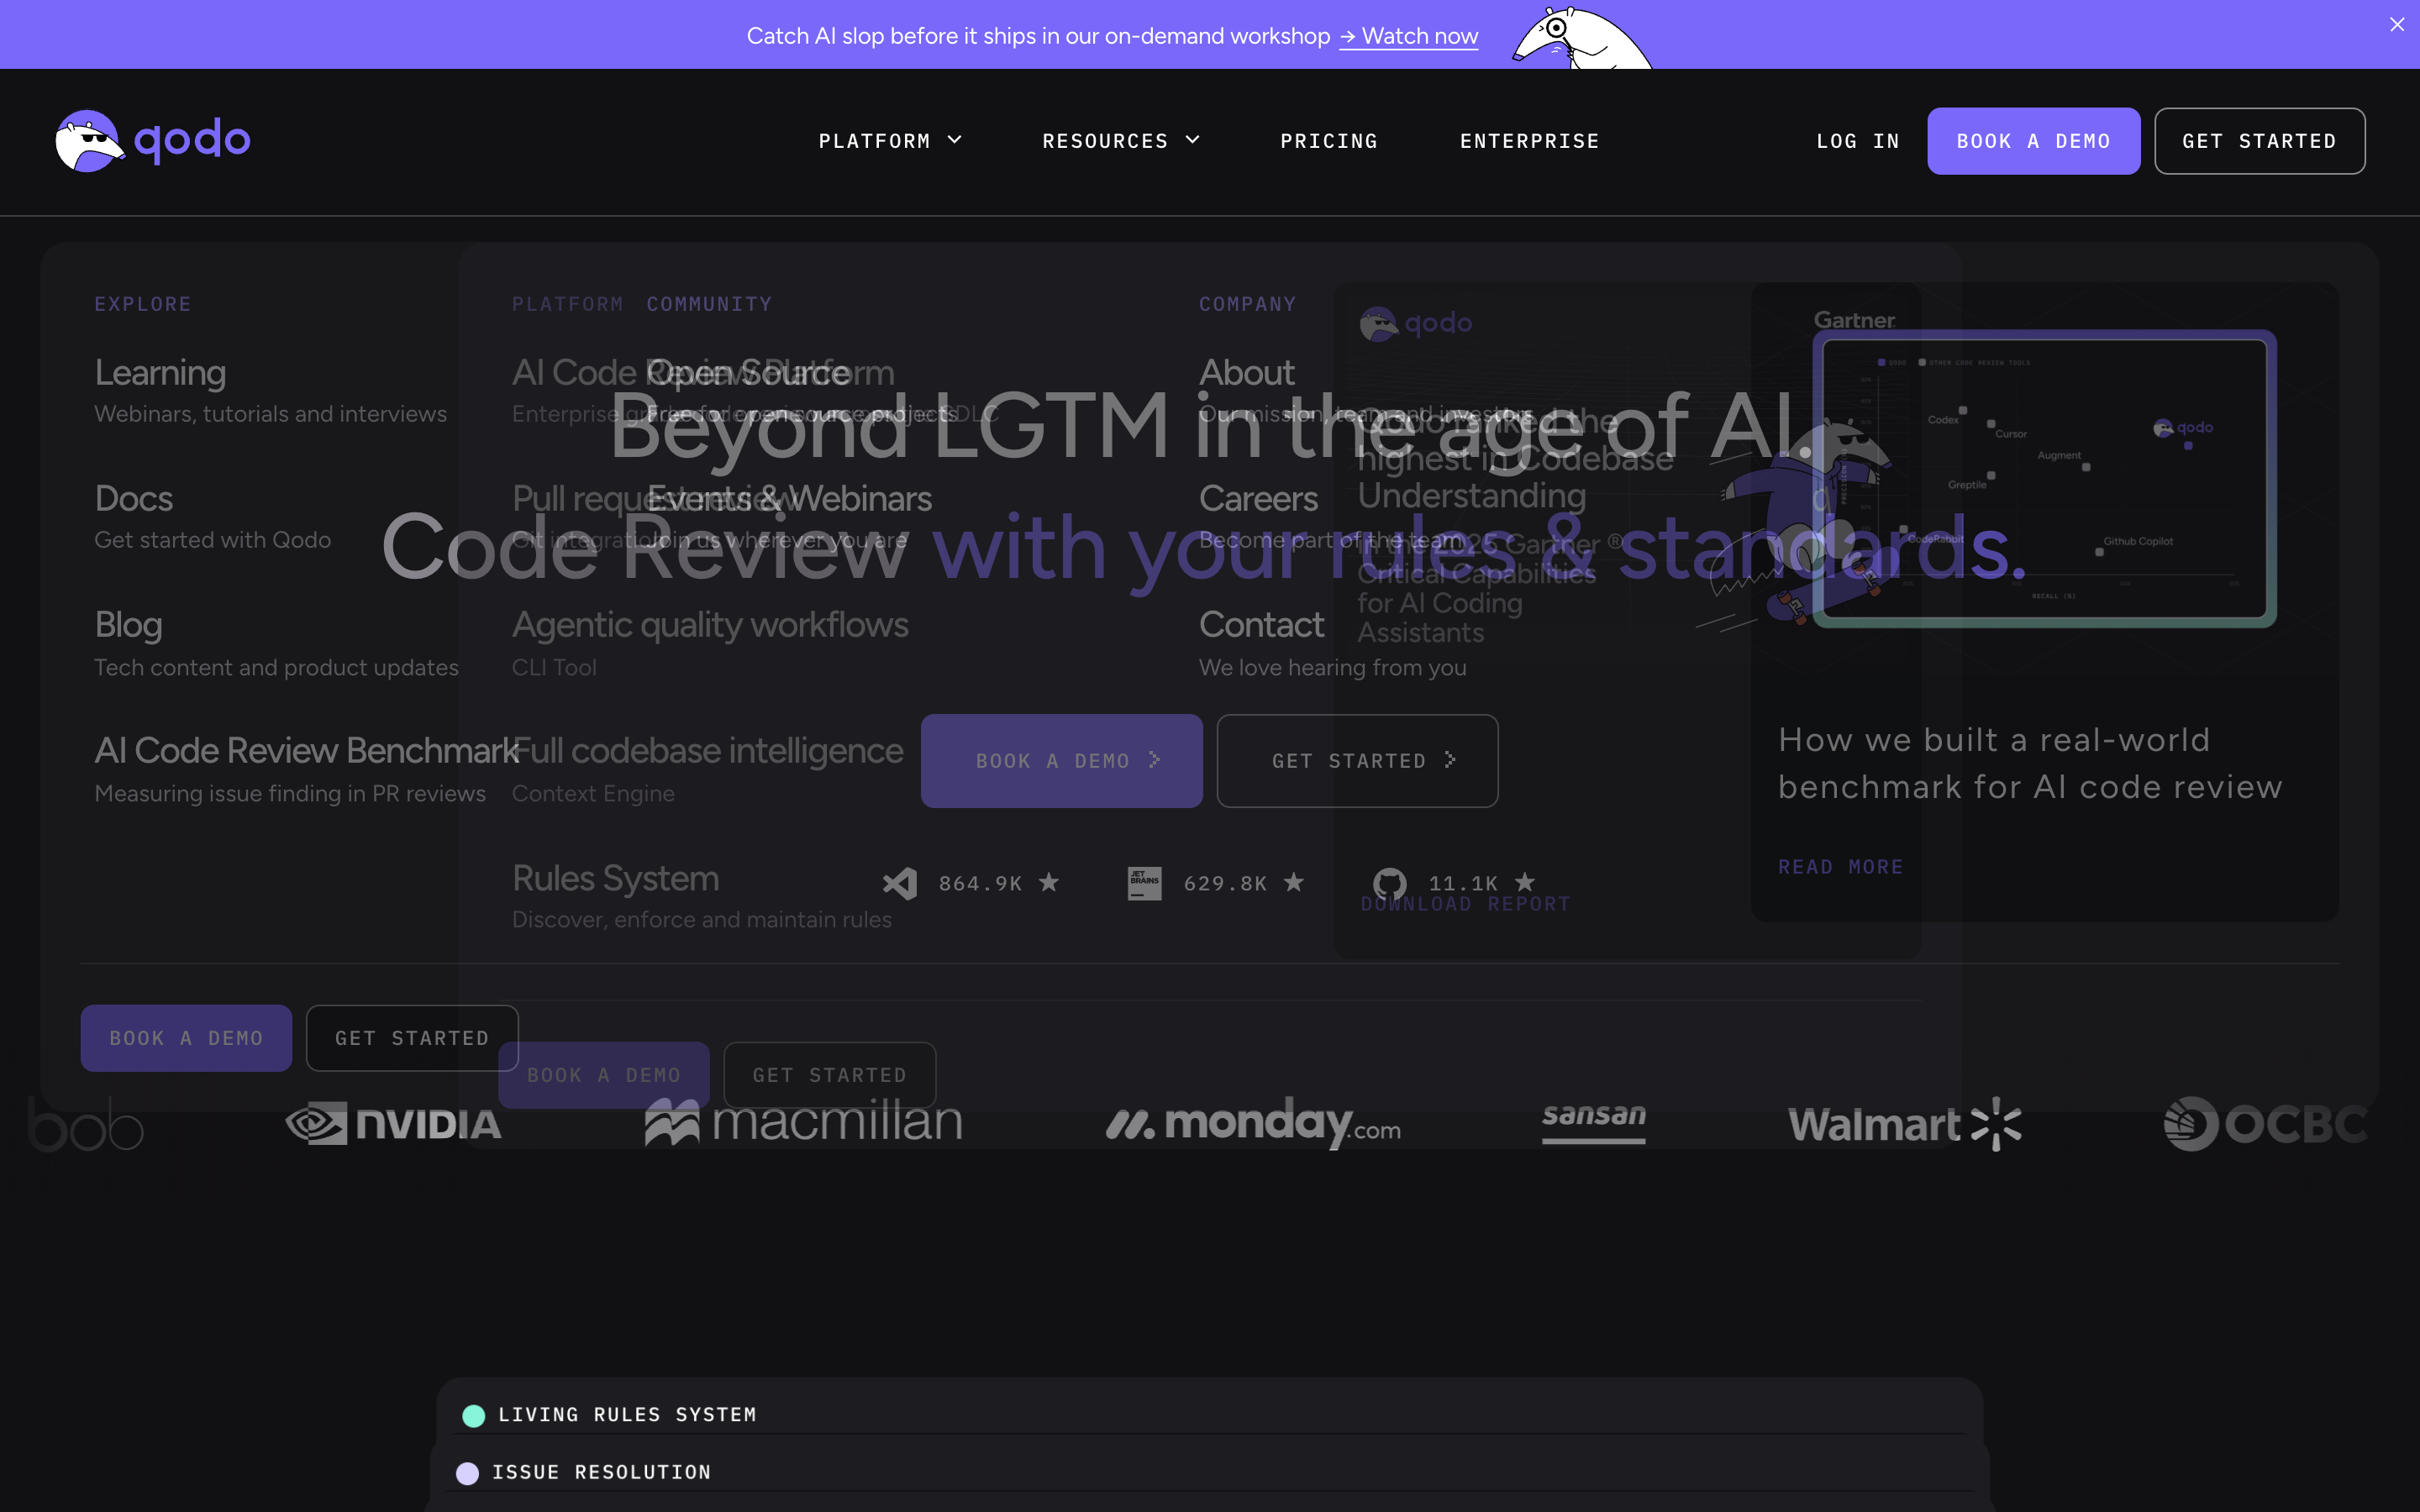
Task: Click the VS Code icon next to 864.9K
Action: click(x=900, y=883)
